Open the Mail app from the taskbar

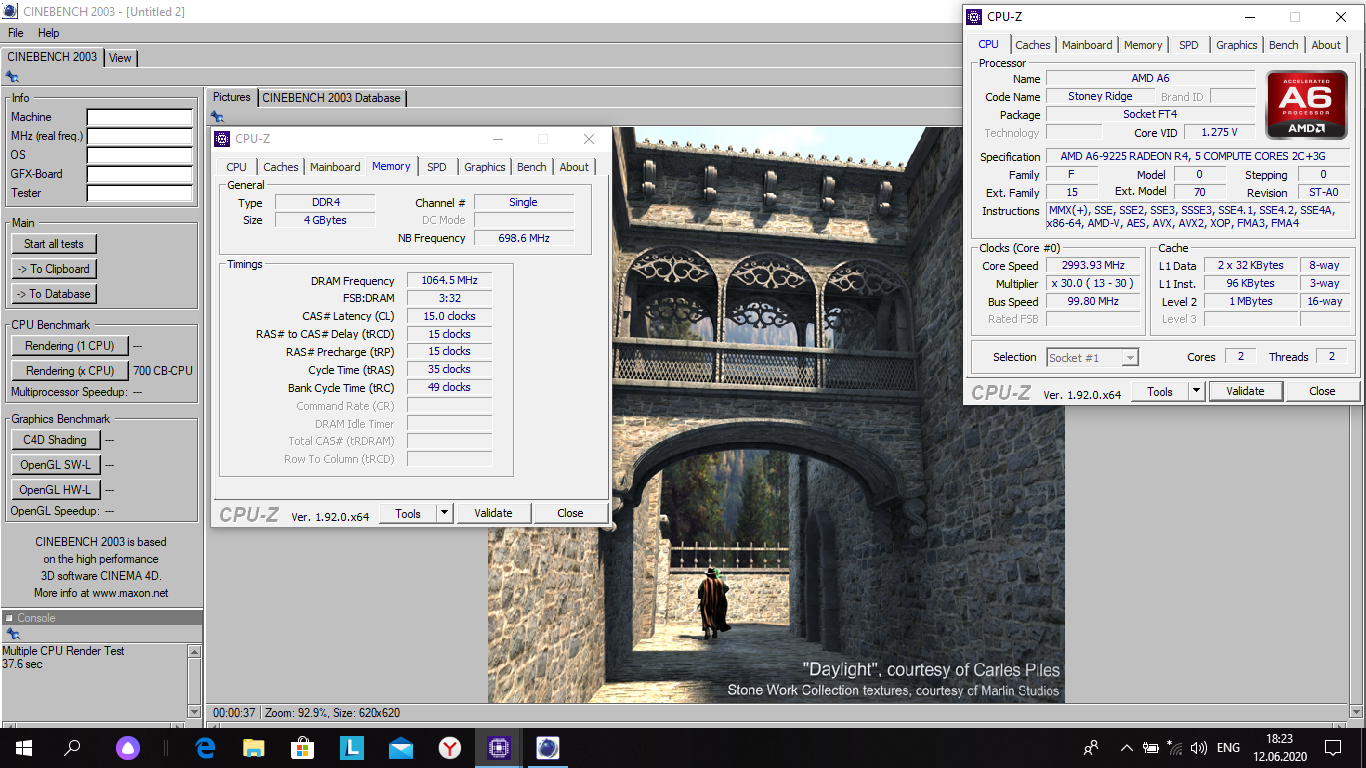coord(401,748)
